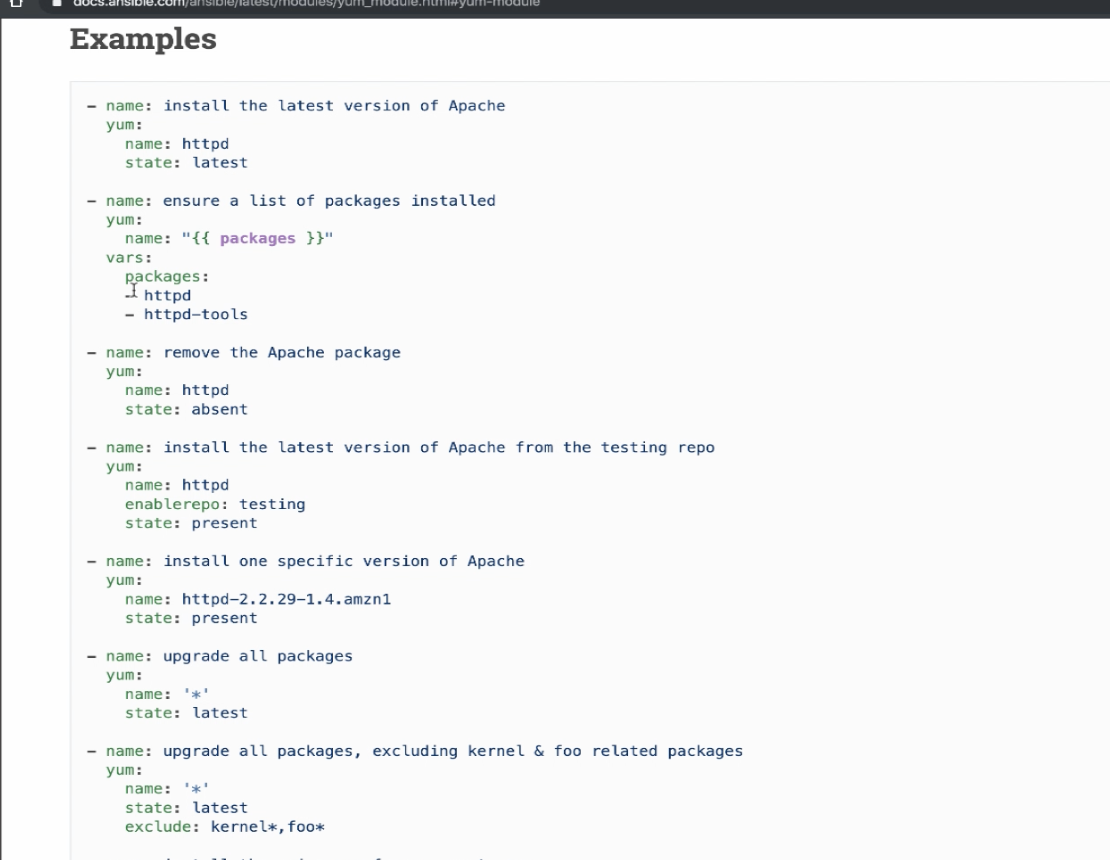Click the "{{ packages }}" template variable

coord(258,239)
